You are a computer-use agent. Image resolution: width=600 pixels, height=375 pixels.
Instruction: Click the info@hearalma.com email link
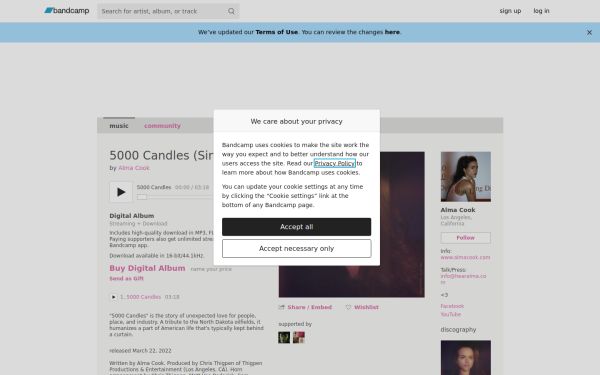click(x=463, y=279)
